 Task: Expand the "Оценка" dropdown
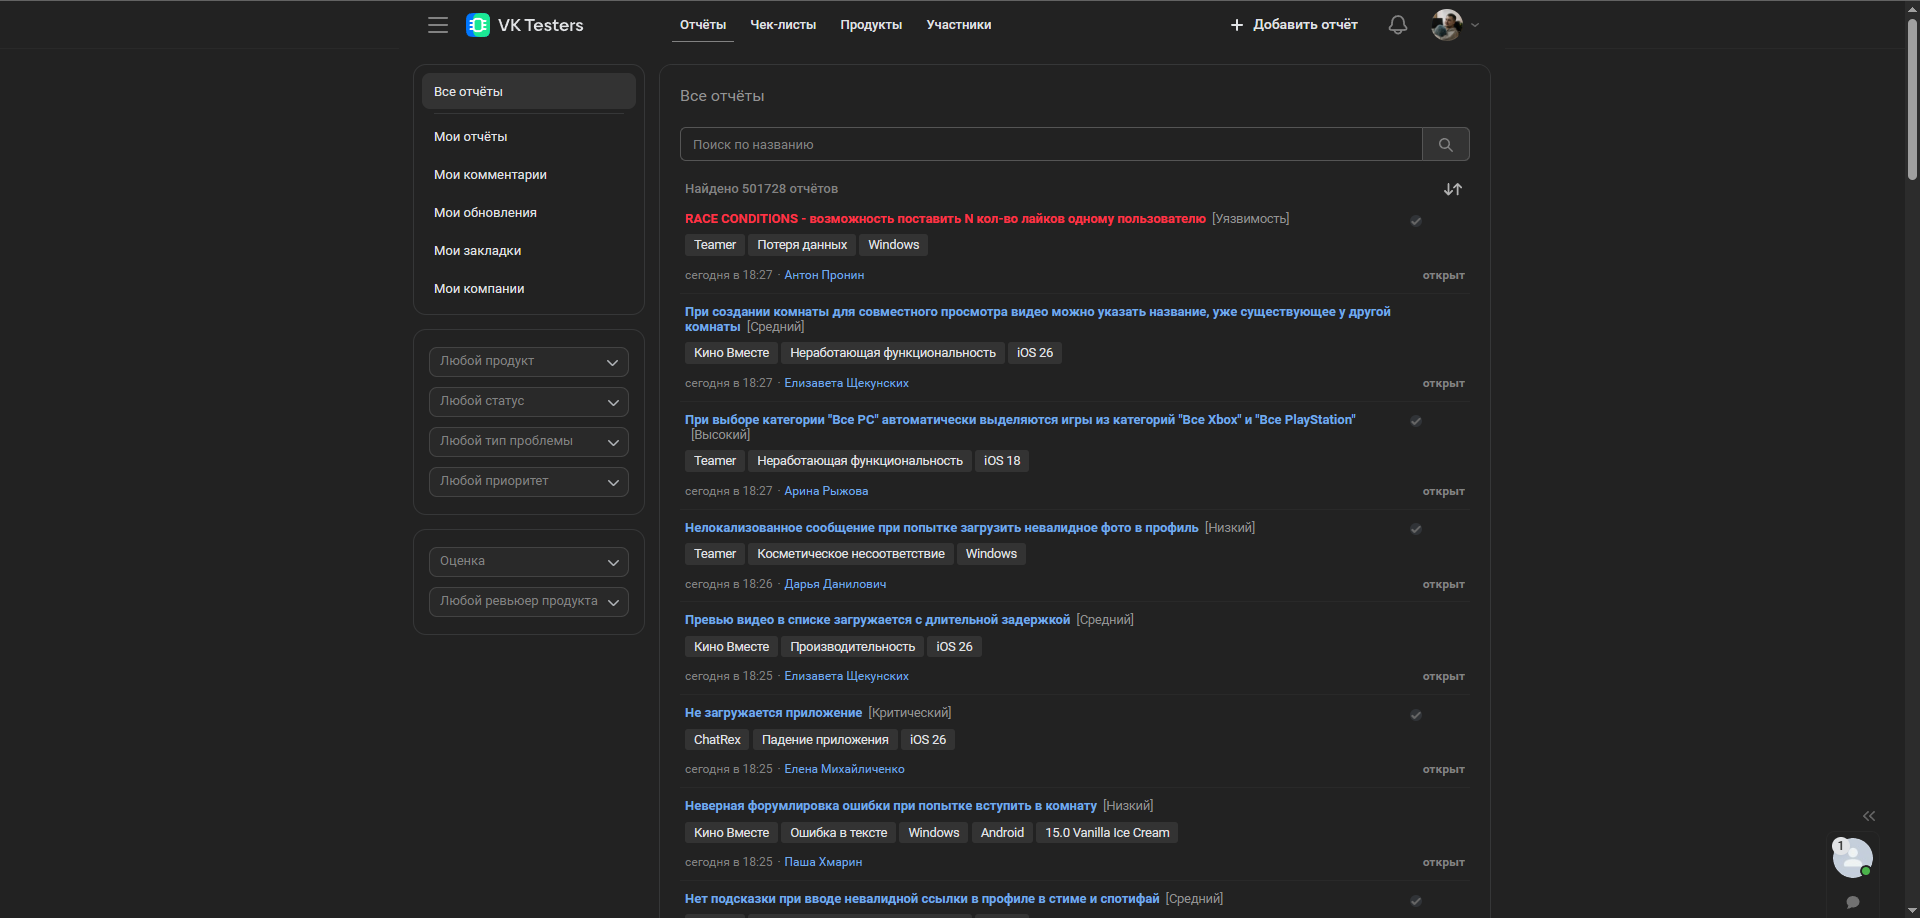pos(529,562)
